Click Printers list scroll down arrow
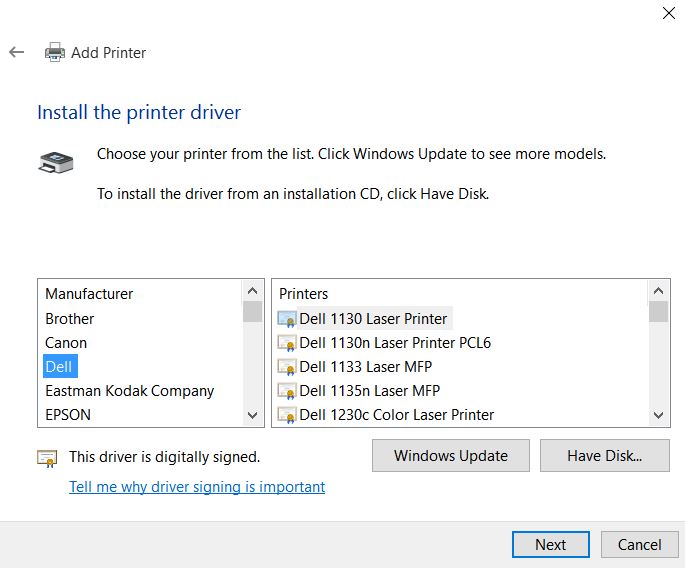The image size is (685, 568). pos(658,415)
